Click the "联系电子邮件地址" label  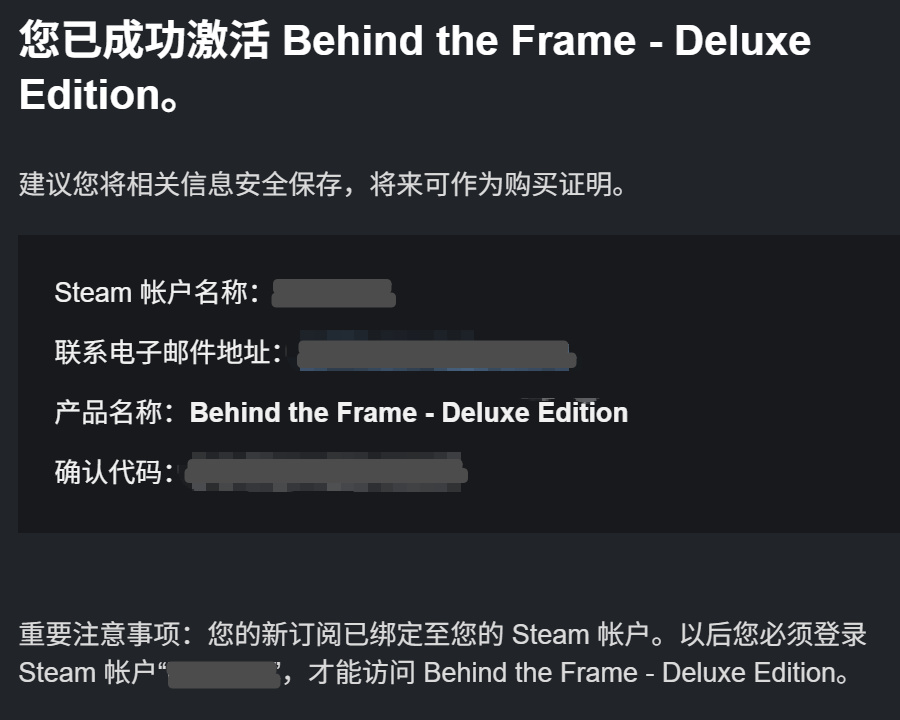pos(168,353)
